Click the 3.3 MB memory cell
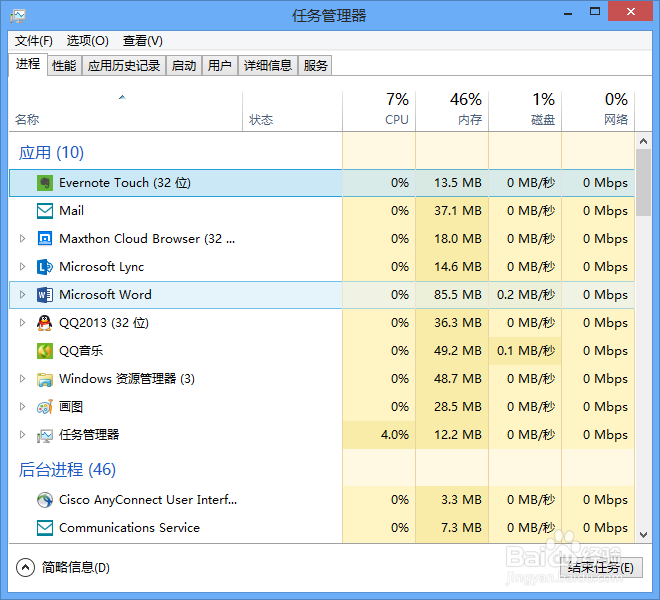The image size is (660, 600). coord(452,500)
